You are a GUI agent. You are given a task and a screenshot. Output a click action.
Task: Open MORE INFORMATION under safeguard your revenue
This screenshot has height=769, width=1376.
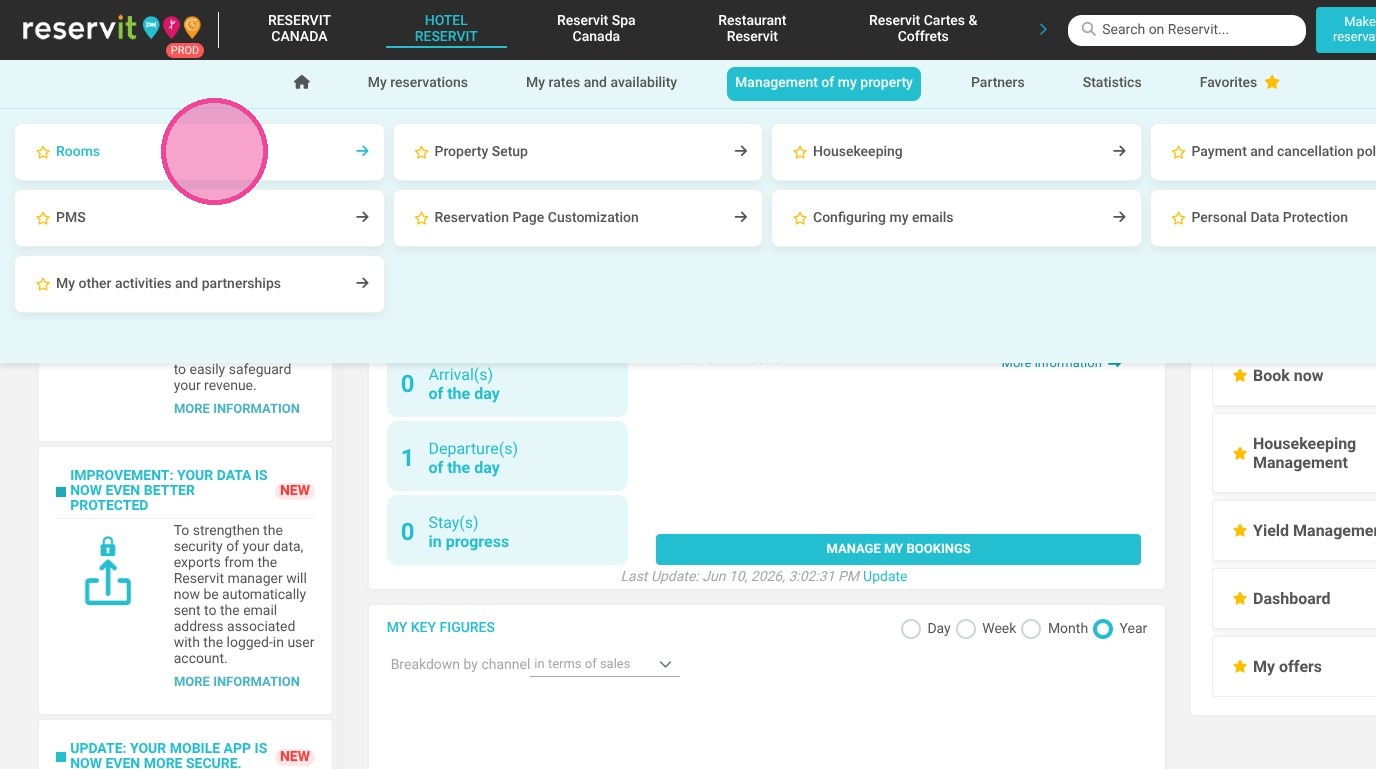pos(237,409)
